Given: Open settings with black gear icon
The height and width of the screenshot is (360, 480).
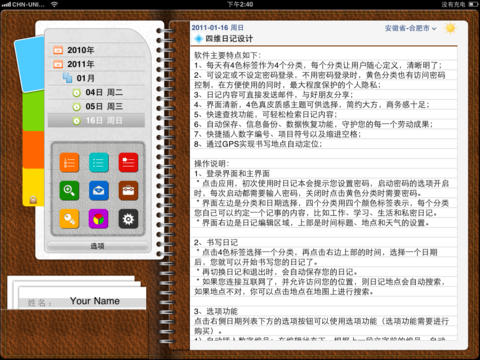Looking at the screenshot, I should 128,219.
